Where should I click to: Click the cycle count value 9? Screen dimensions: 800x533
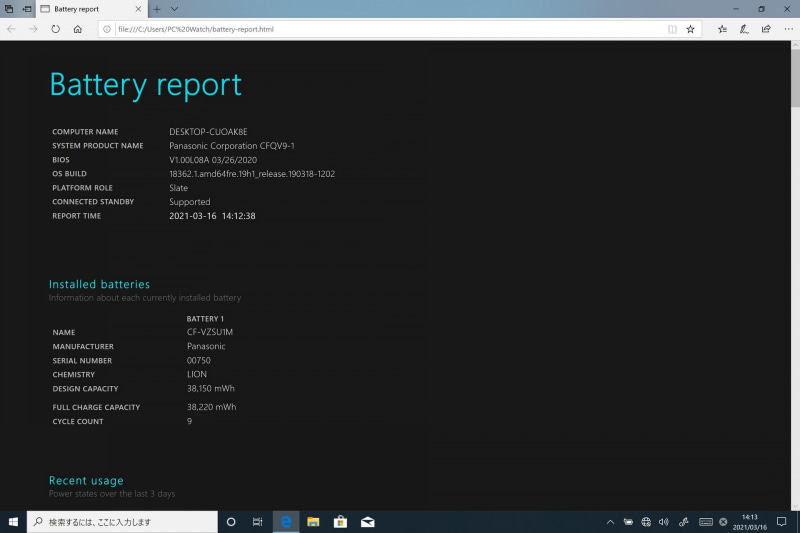point(189,421)
